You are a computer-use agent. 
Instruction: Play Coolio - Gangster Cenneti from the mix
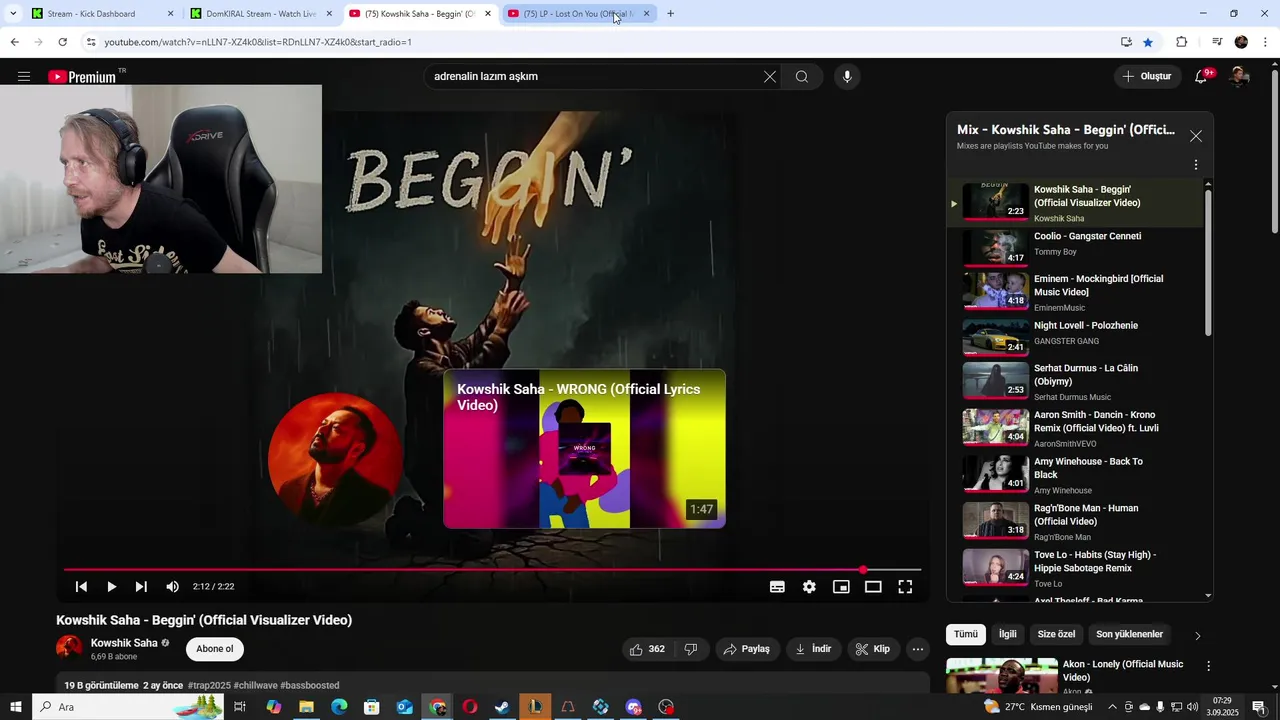click(1075, 246)
